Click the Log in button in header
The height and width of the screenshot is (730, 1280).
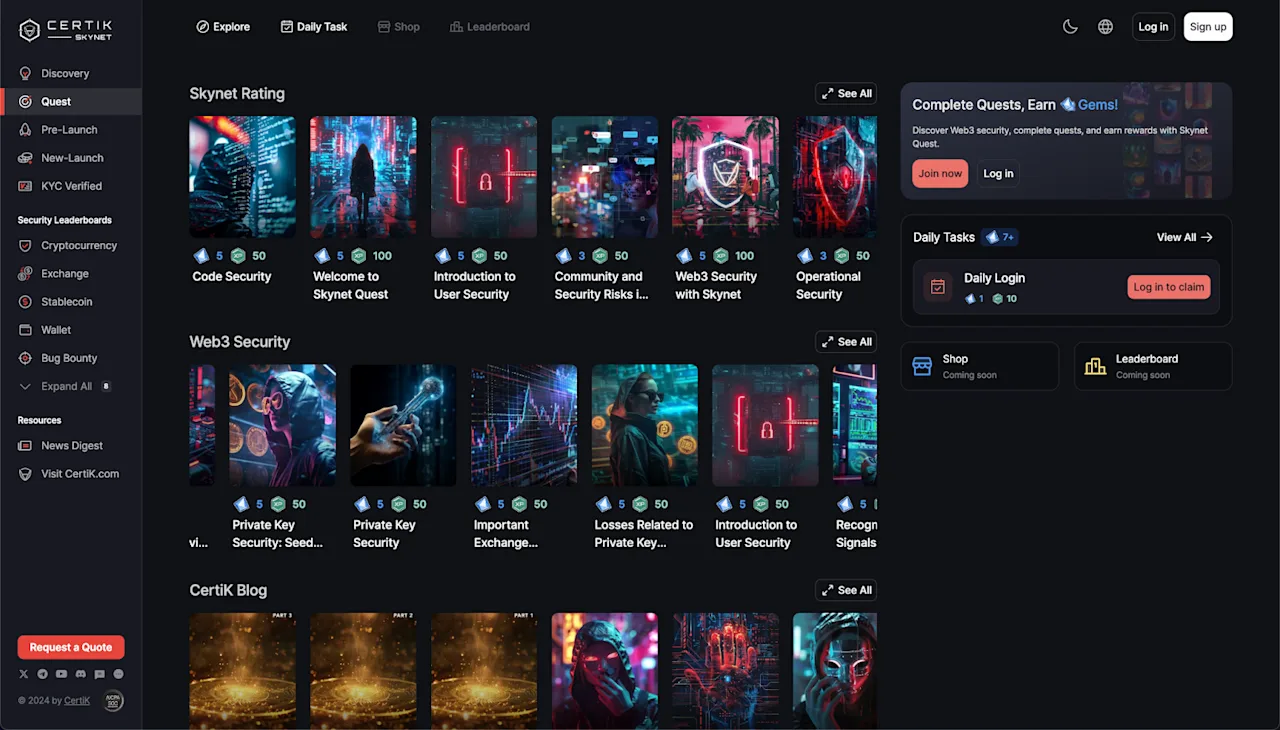click(x=1153, y=27)
